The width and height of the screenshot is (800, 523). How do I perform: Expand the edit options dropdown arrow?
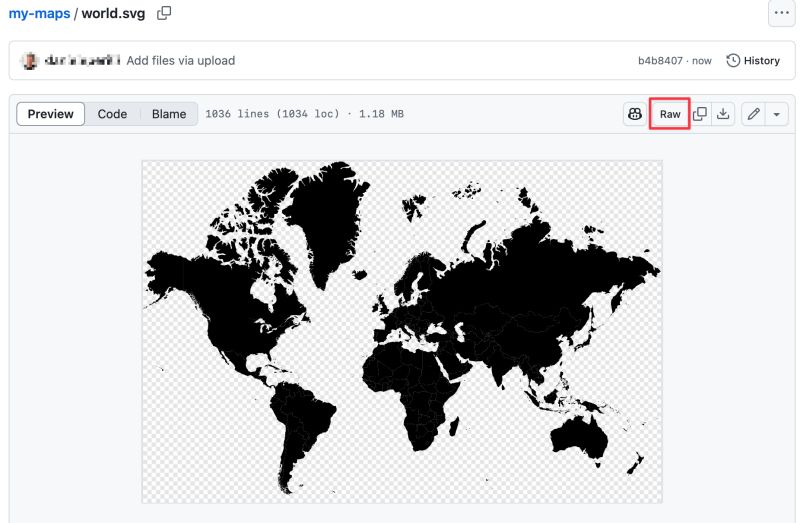777,114
